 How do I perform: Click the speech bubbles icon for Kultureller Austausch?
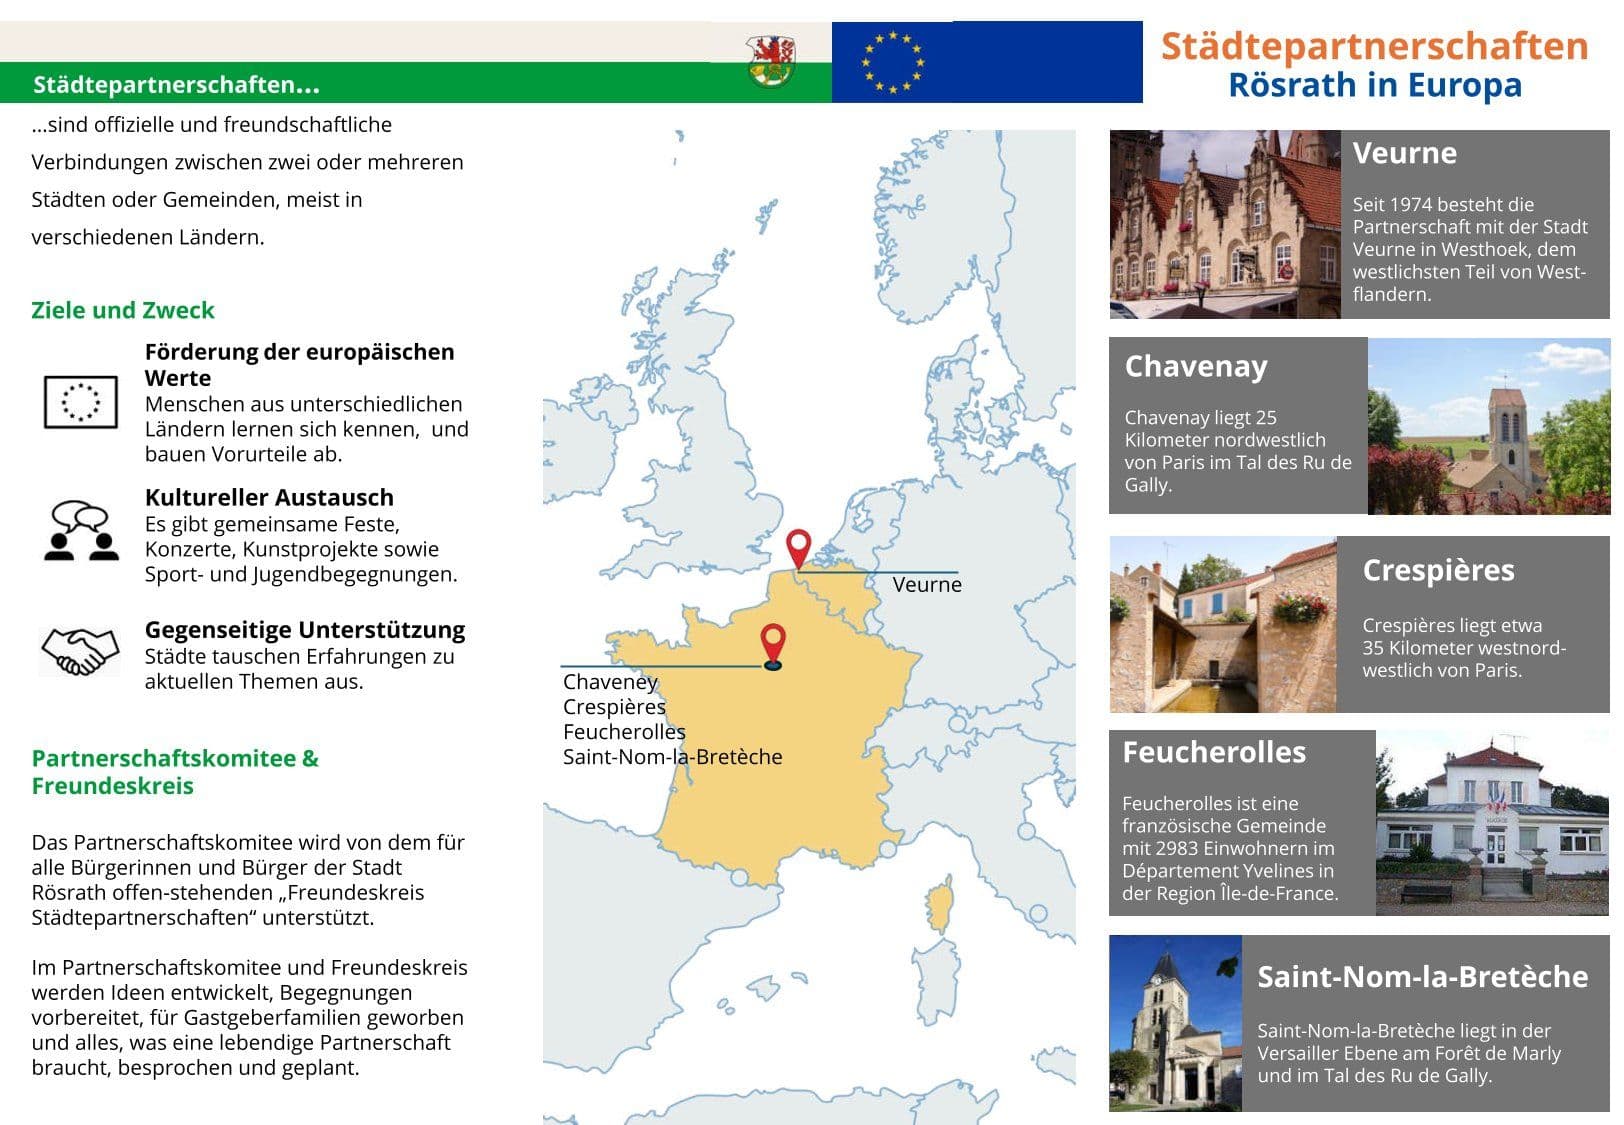(x=81, y=531)
